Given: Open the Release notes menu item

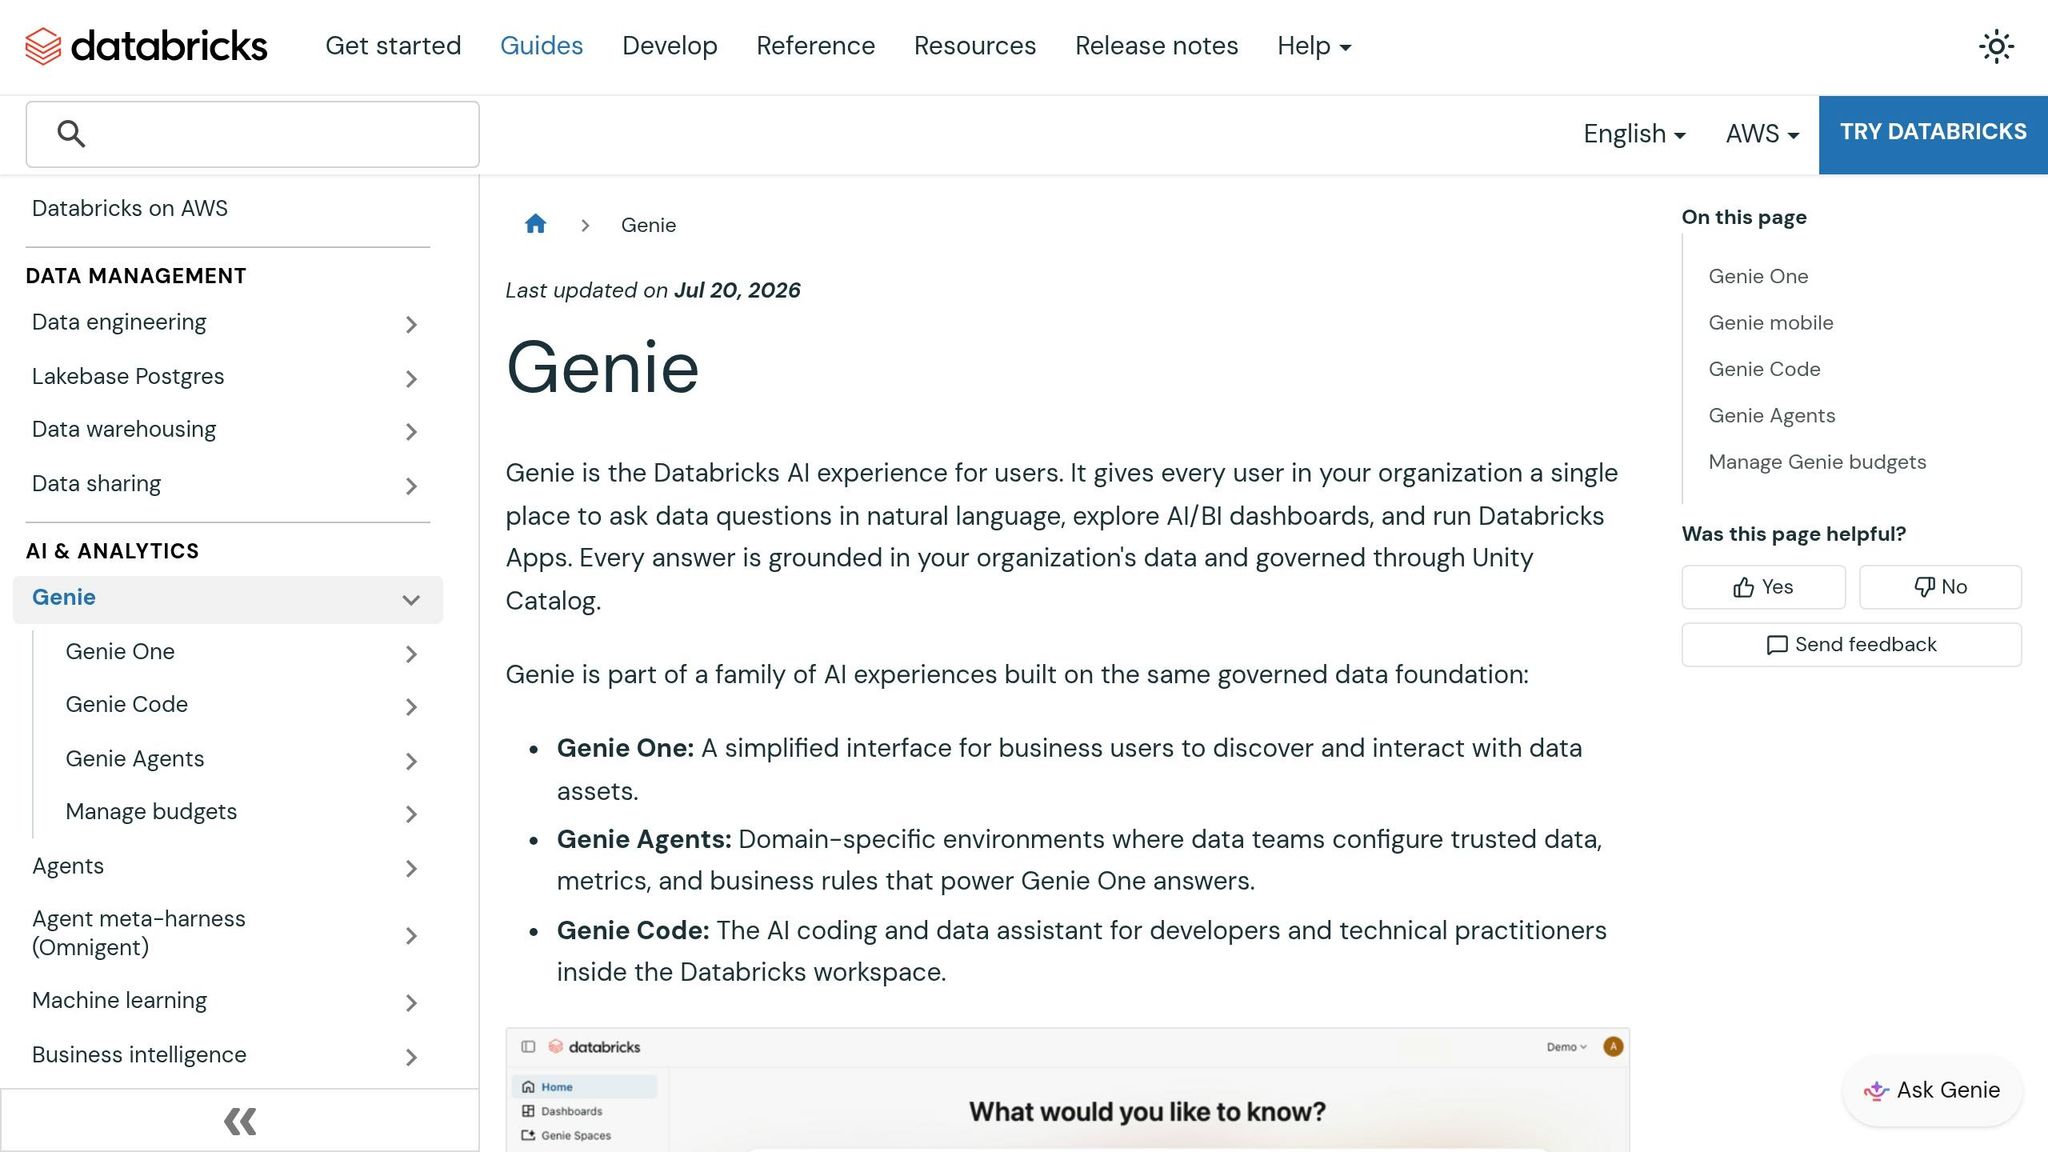Looking at the screenshot, I should coord(1156,46).
